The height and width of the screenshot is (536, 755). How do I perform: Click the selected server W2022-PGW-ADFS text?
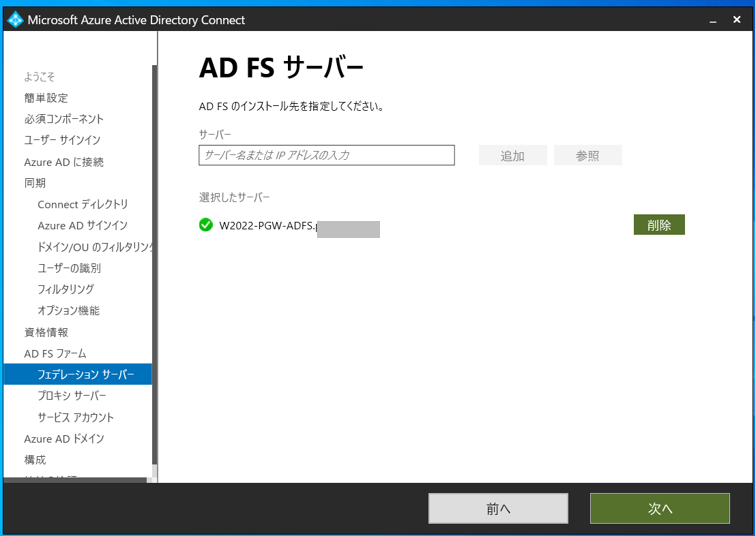(x=268, y=225)
